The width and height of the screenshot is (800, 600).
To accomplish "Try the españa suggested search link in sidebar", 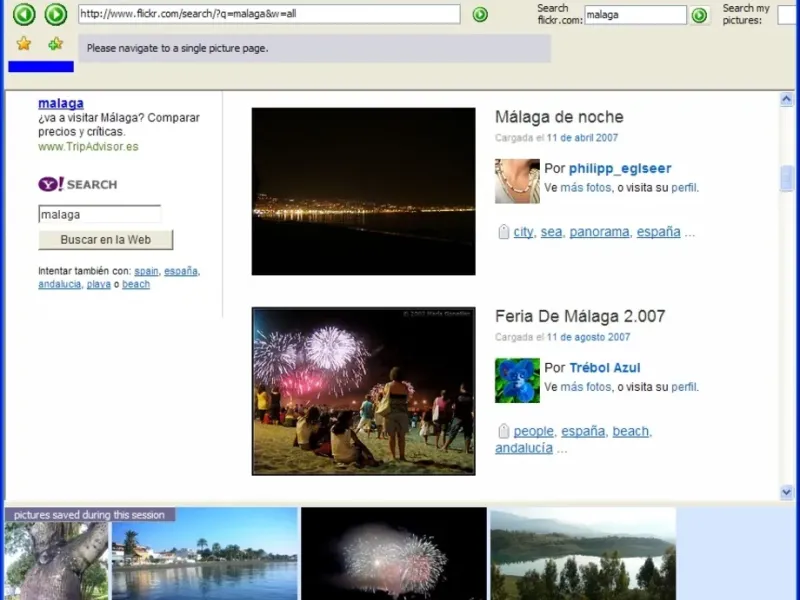I will (181, 271).
